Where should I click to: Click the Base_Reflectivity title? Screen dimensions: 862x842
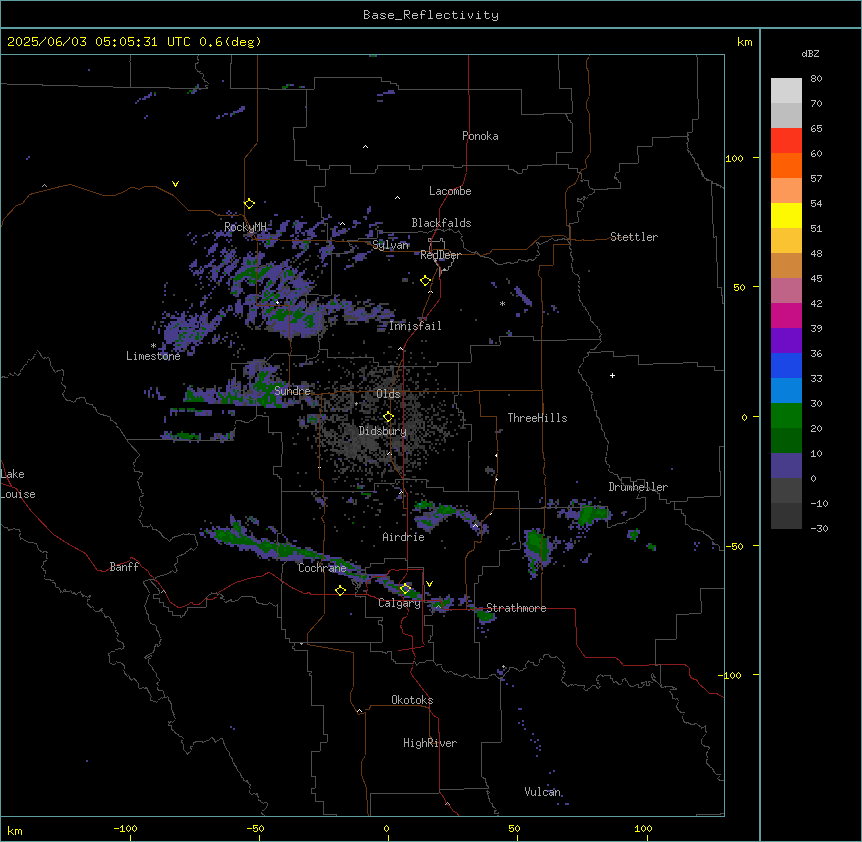(x=431, y=15)
